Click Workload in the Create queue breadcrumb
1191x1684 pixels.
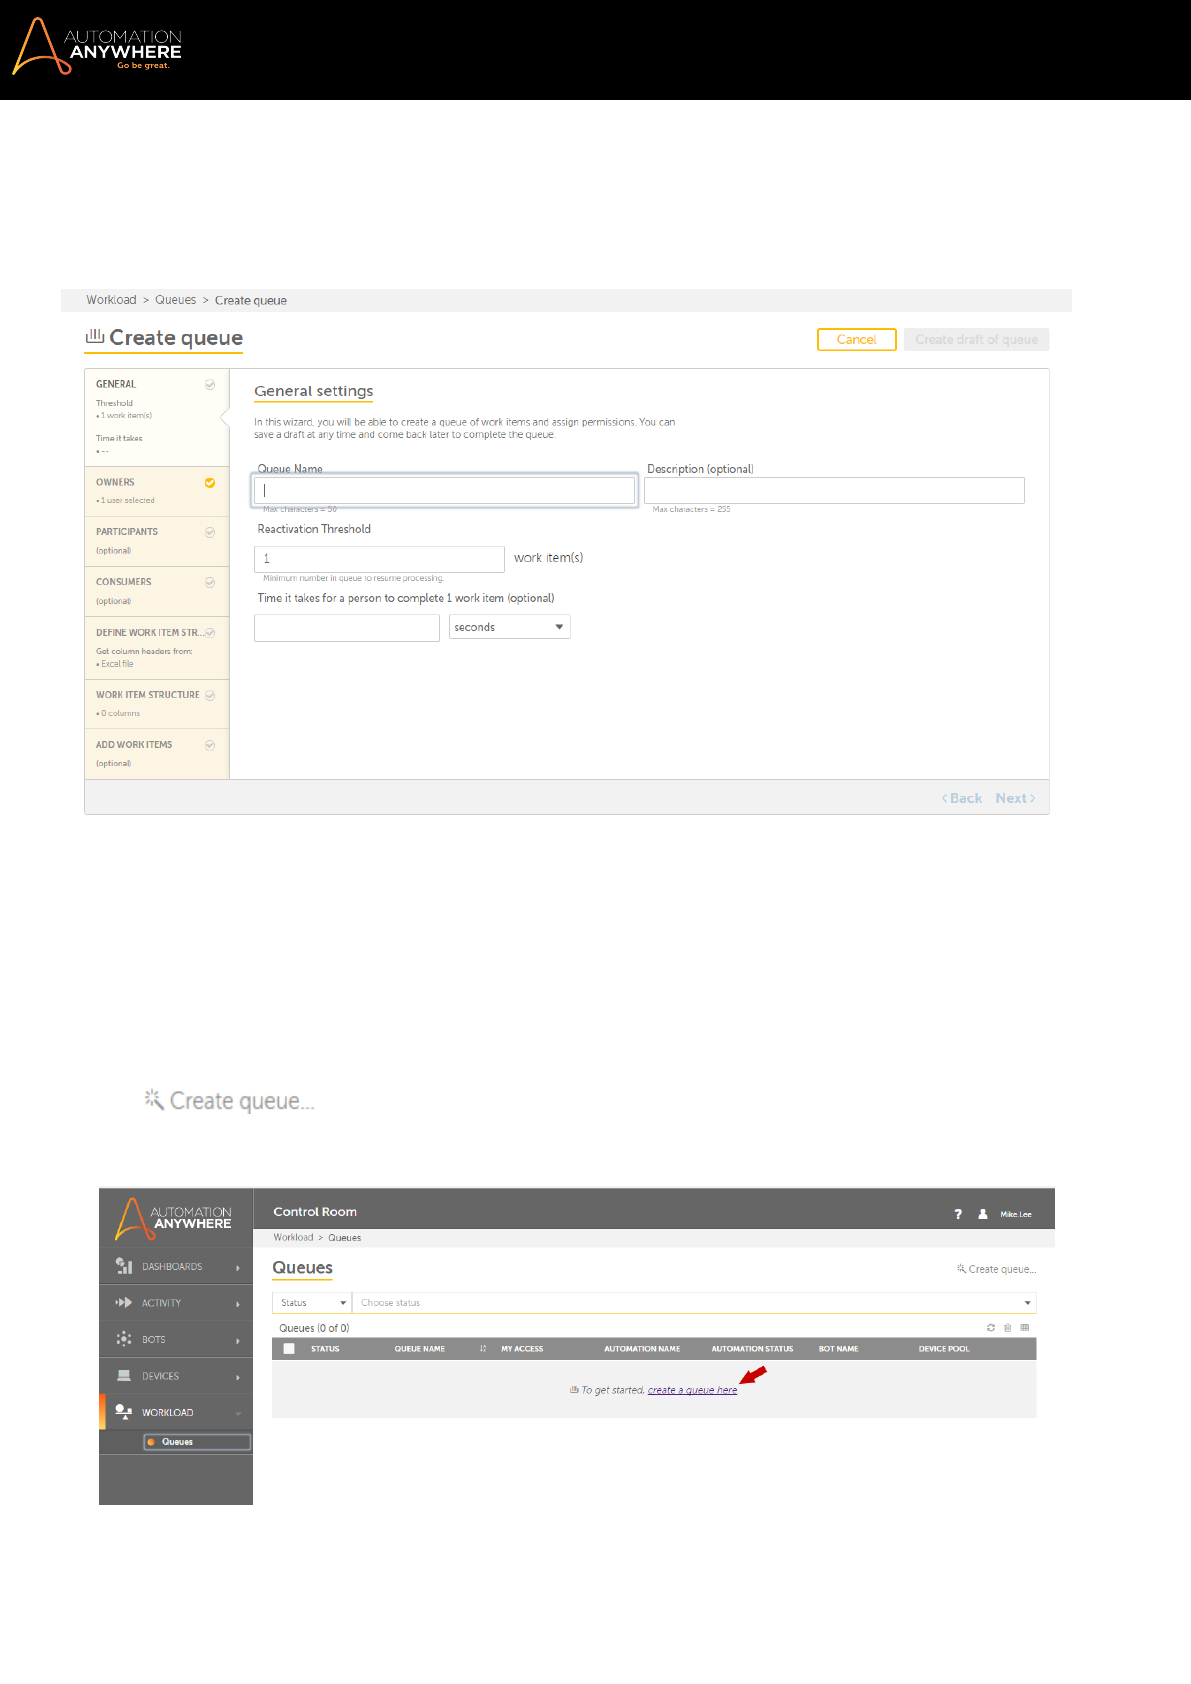pos(111,300)
